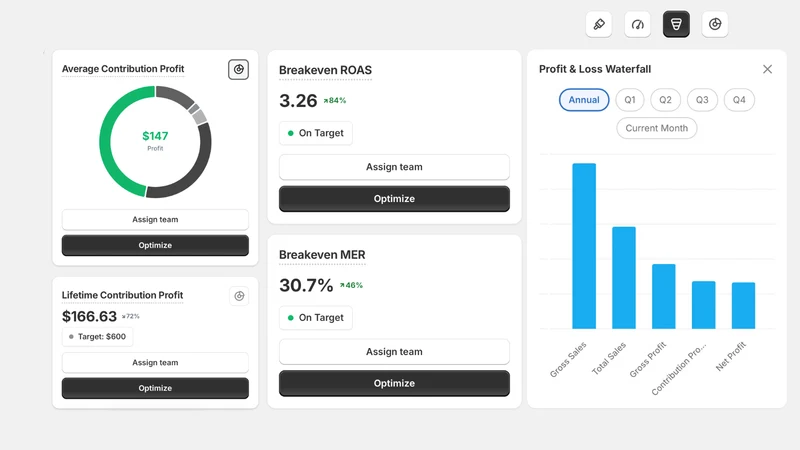The image size is (800, 450).
Task: Optimize Lifetime Contribution Profit
Action: [x=155, y=388]
